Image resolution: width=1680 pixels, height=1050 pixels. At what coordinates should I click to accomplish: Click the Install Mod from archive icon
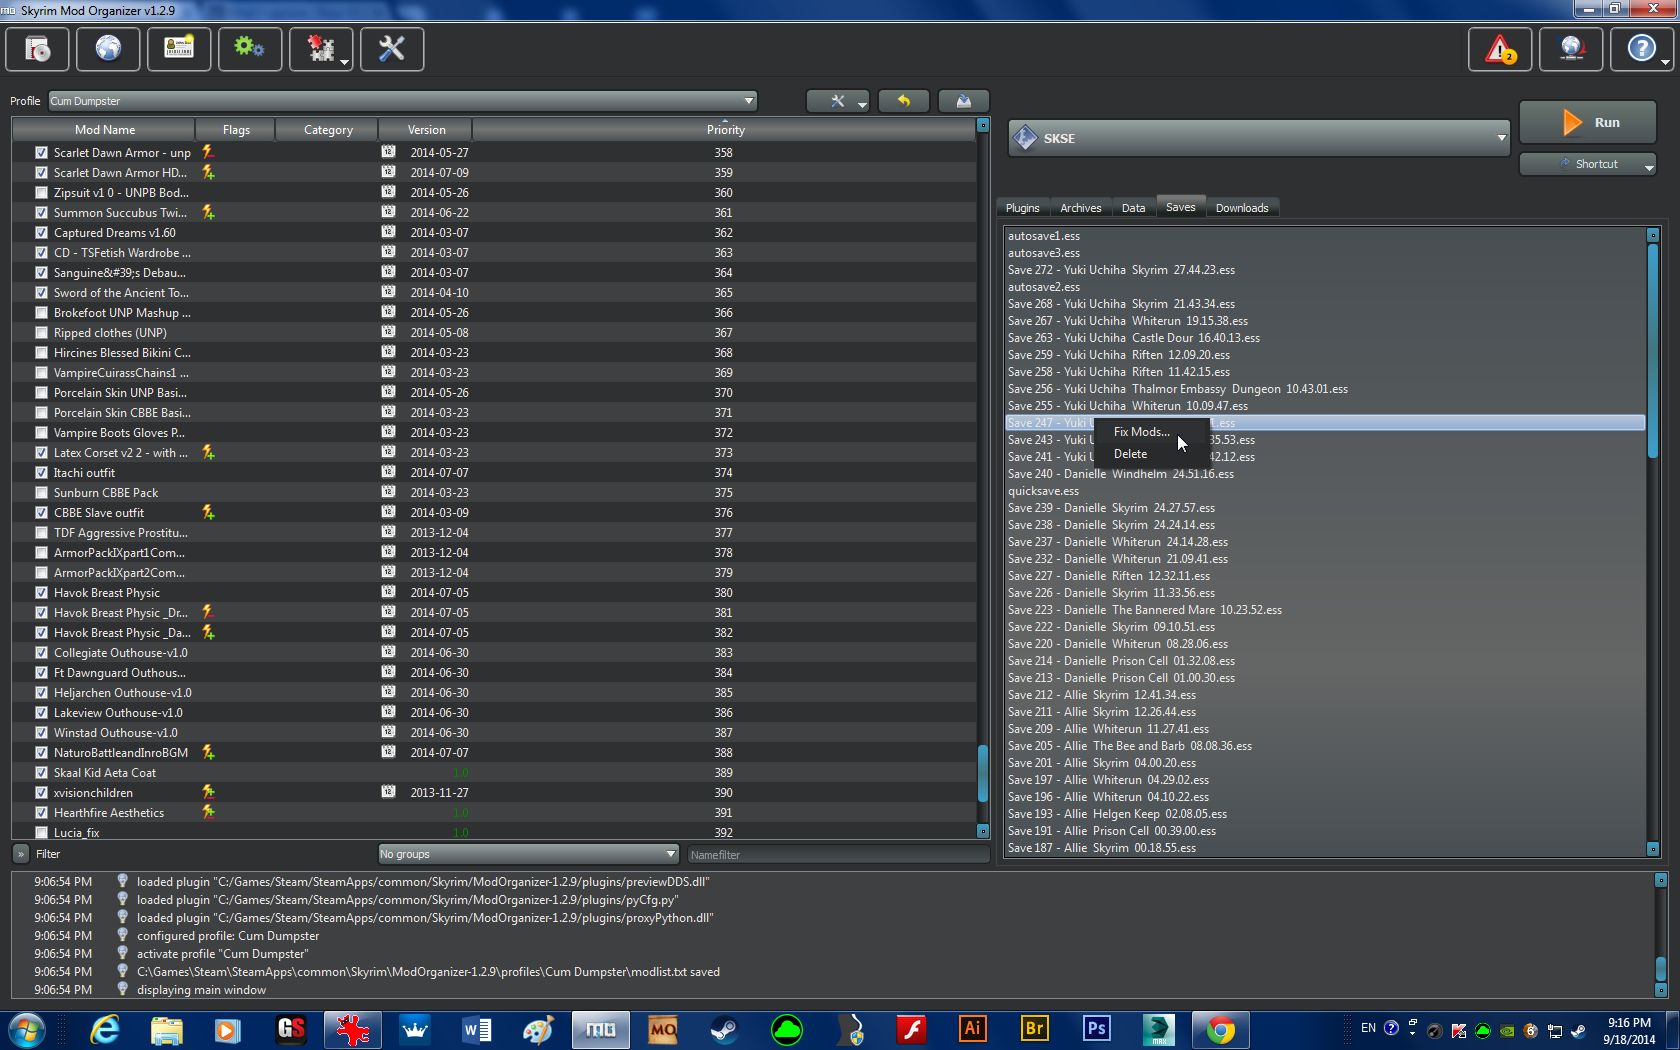(38, 49)
